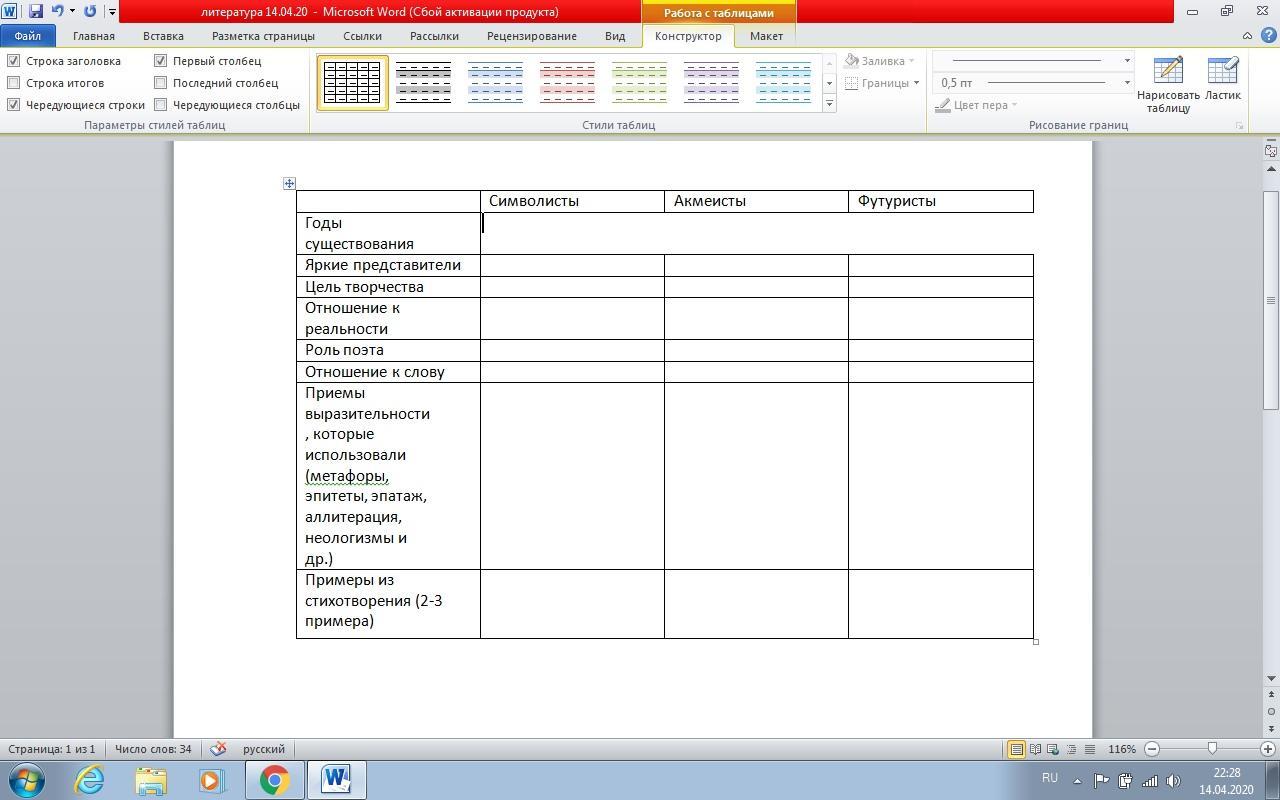1280x800 pixels.
Task: Apply the red banded table style
Action: 567,82
